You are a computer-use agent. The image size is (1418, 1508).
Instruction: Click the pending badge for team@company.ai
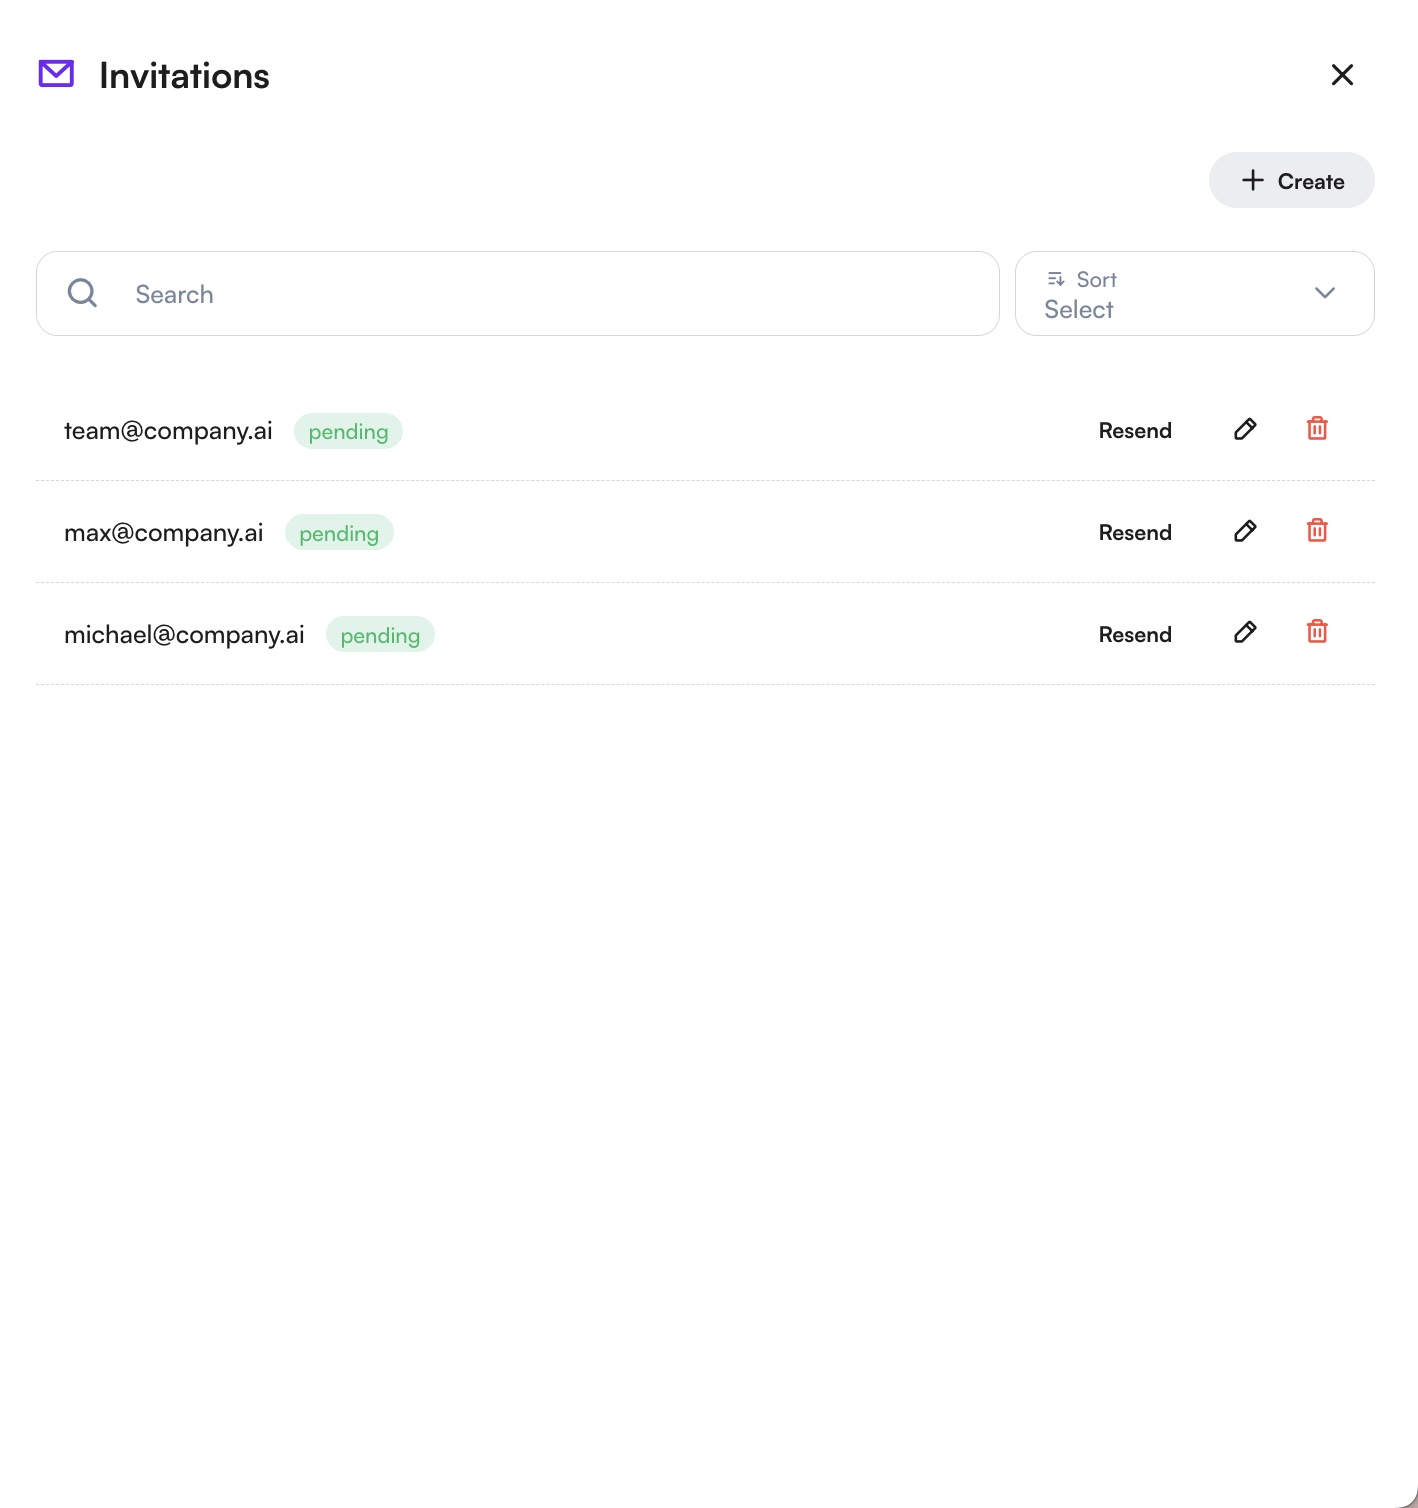click(x=348, y=432)
